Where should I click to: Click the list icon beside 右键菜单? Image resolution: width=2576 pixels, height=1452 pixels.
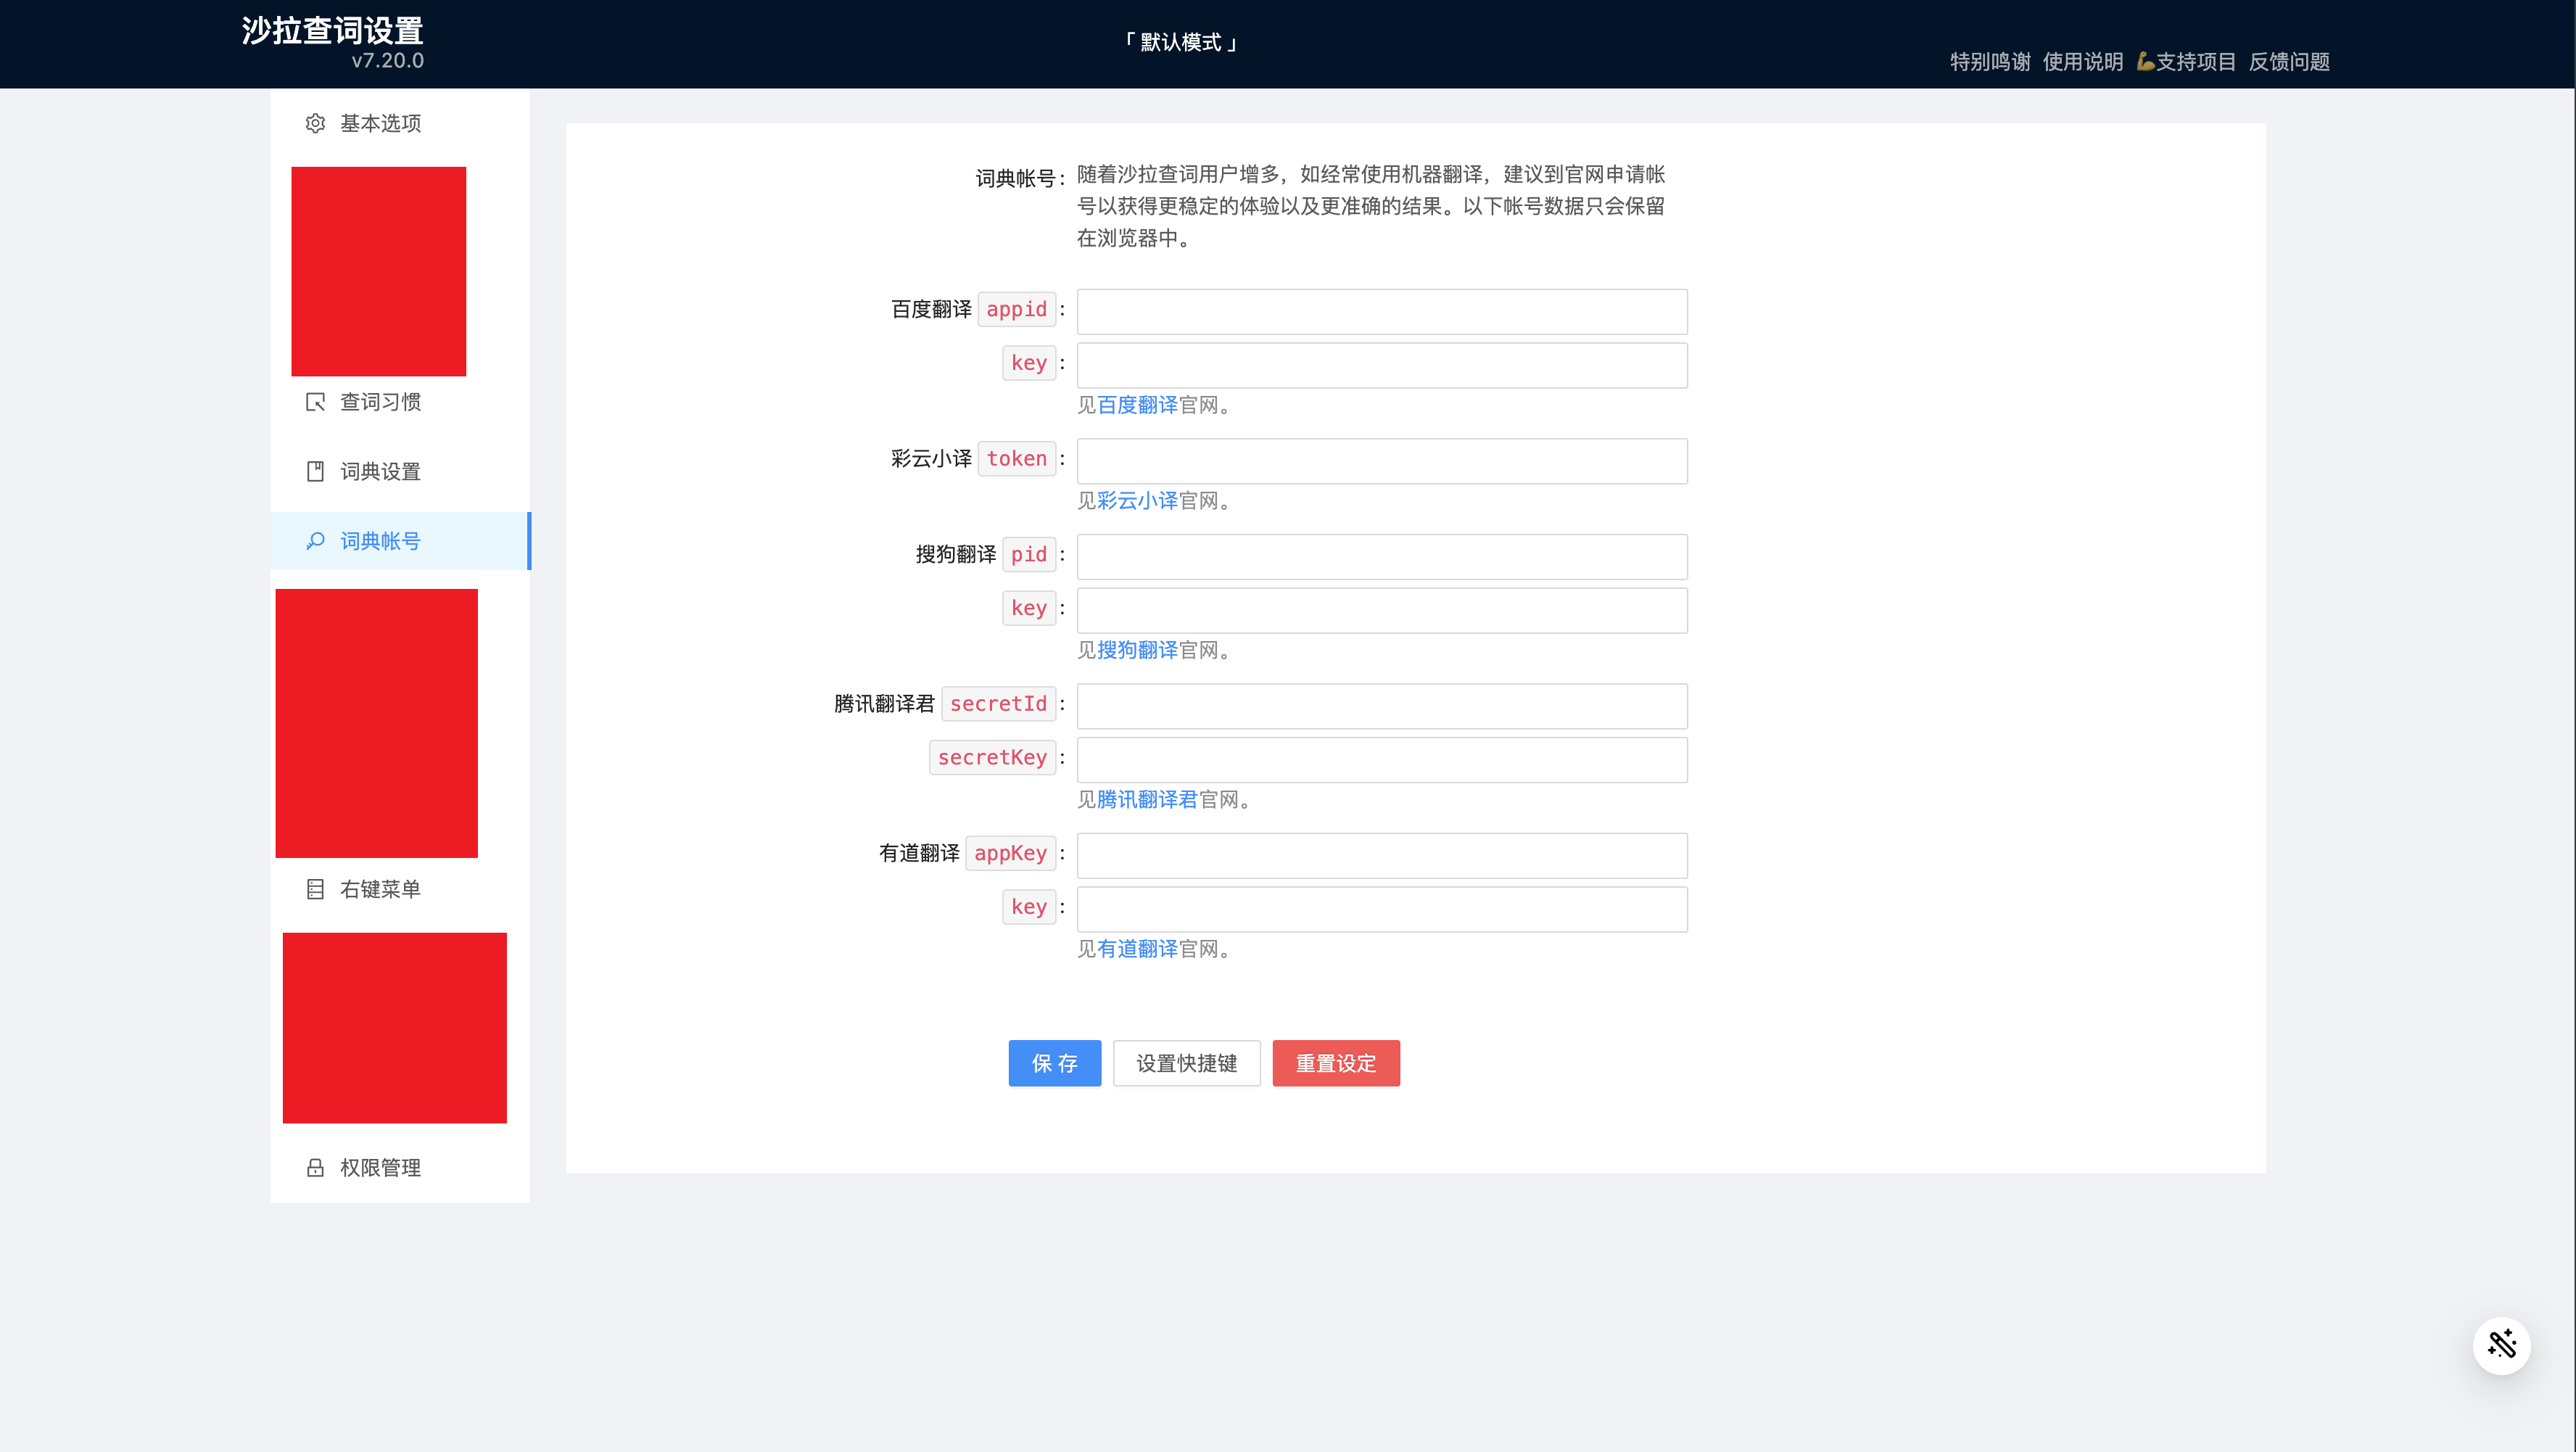315,889
